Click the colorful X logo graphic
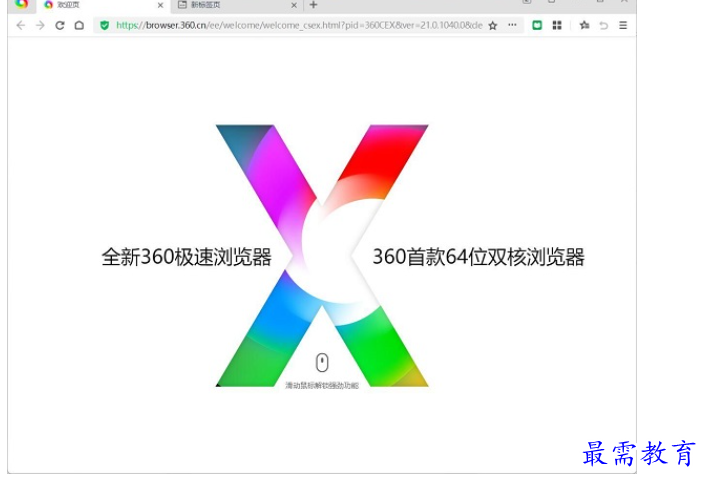This screenshot has width=704, height=485. tap(322, 256)
